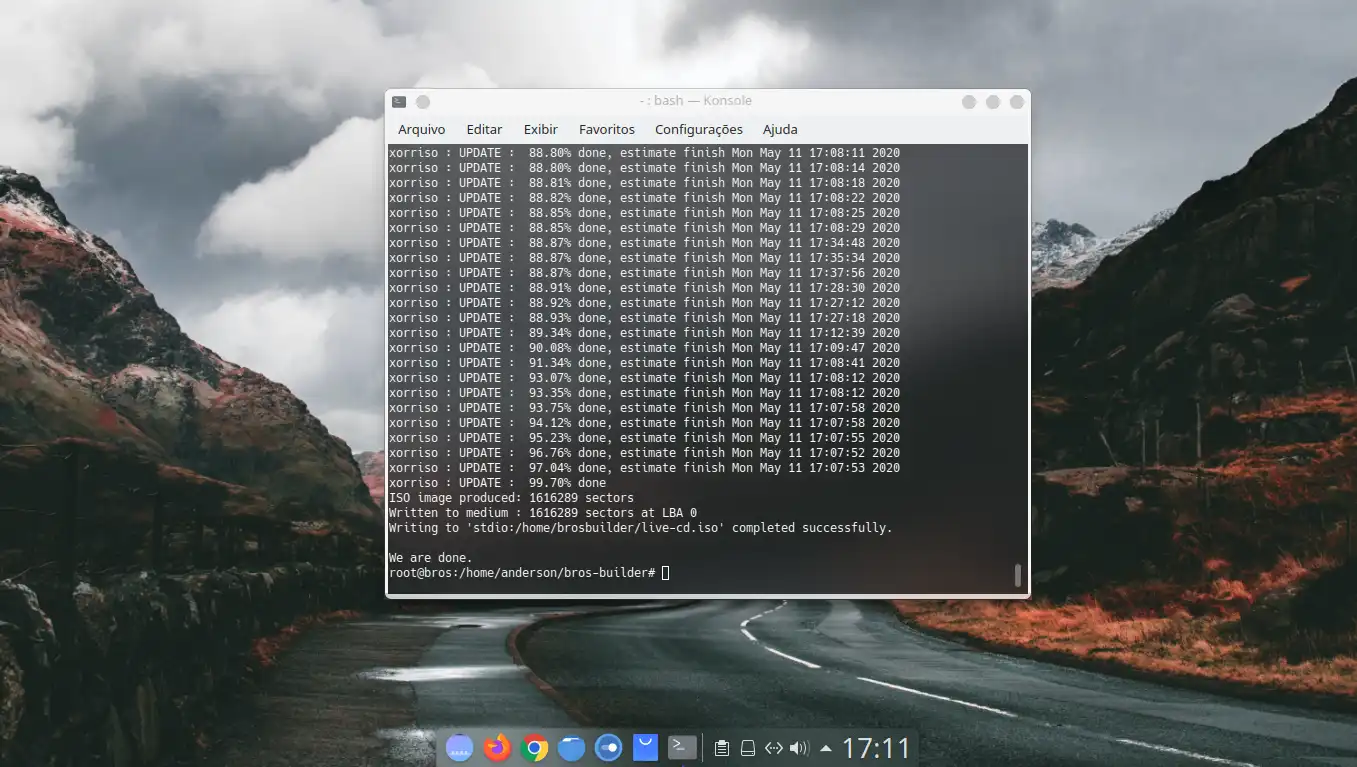The width and height of the screenshot is (1357, 767).
Task: Click the line with estimate 17:08:11
Action: 644,153
